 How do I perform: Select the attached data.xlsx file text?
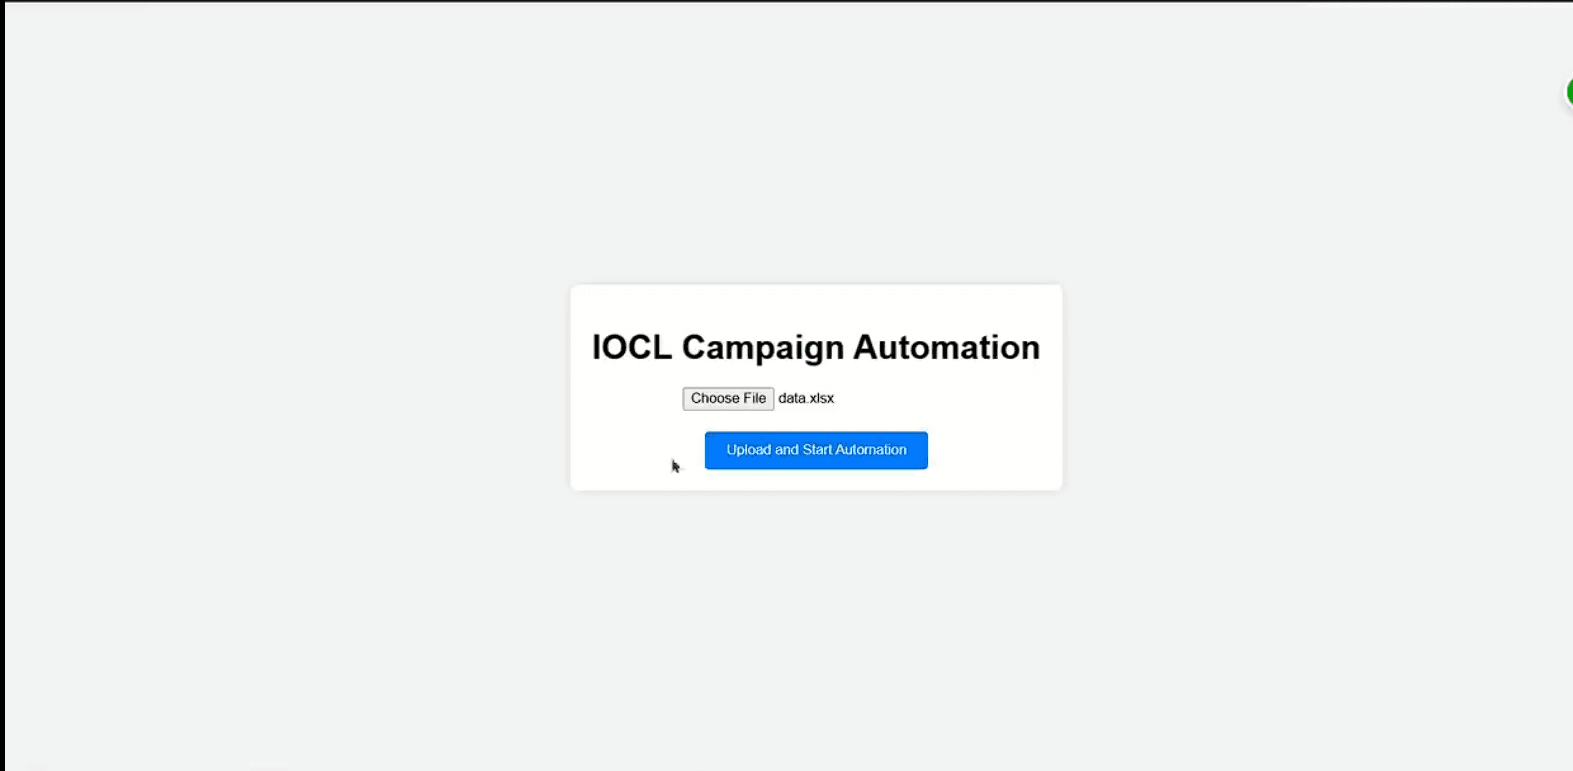[806, 398]
